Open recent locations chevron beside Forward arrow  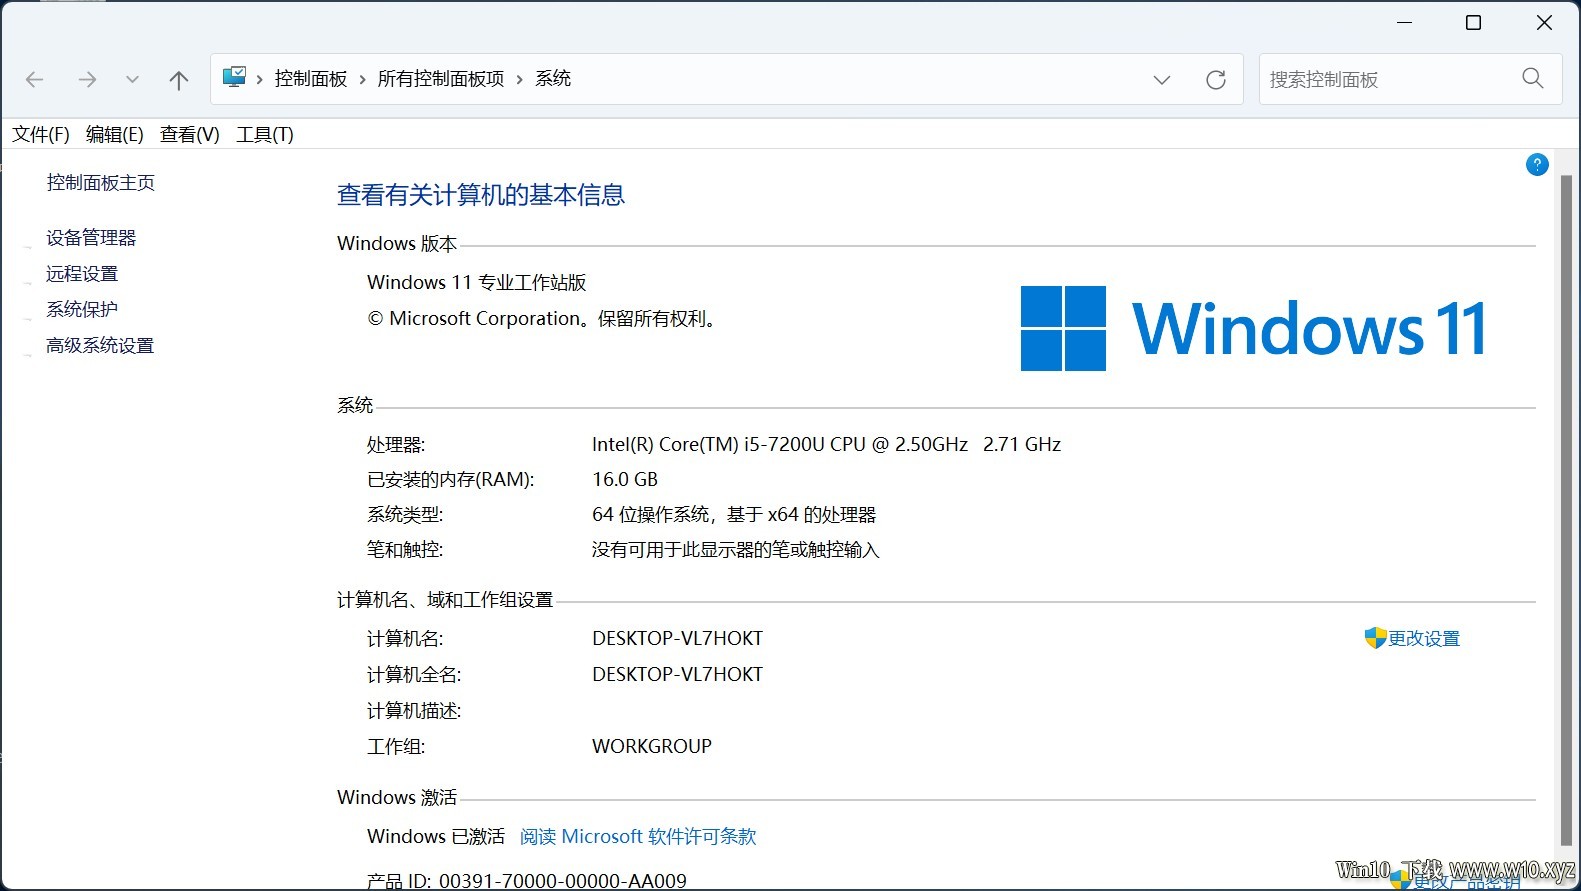[132, 80]
